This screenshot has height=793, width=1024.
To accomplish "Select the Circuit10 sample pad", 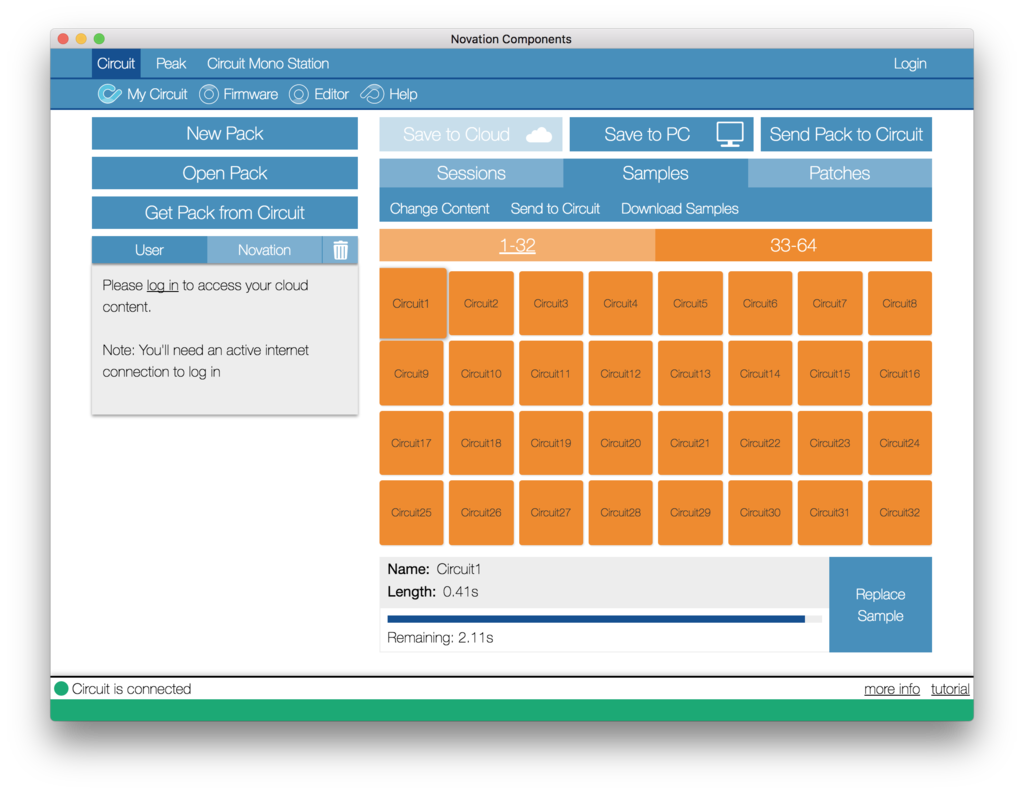I will pyautogui.click(x=481, y=374).
